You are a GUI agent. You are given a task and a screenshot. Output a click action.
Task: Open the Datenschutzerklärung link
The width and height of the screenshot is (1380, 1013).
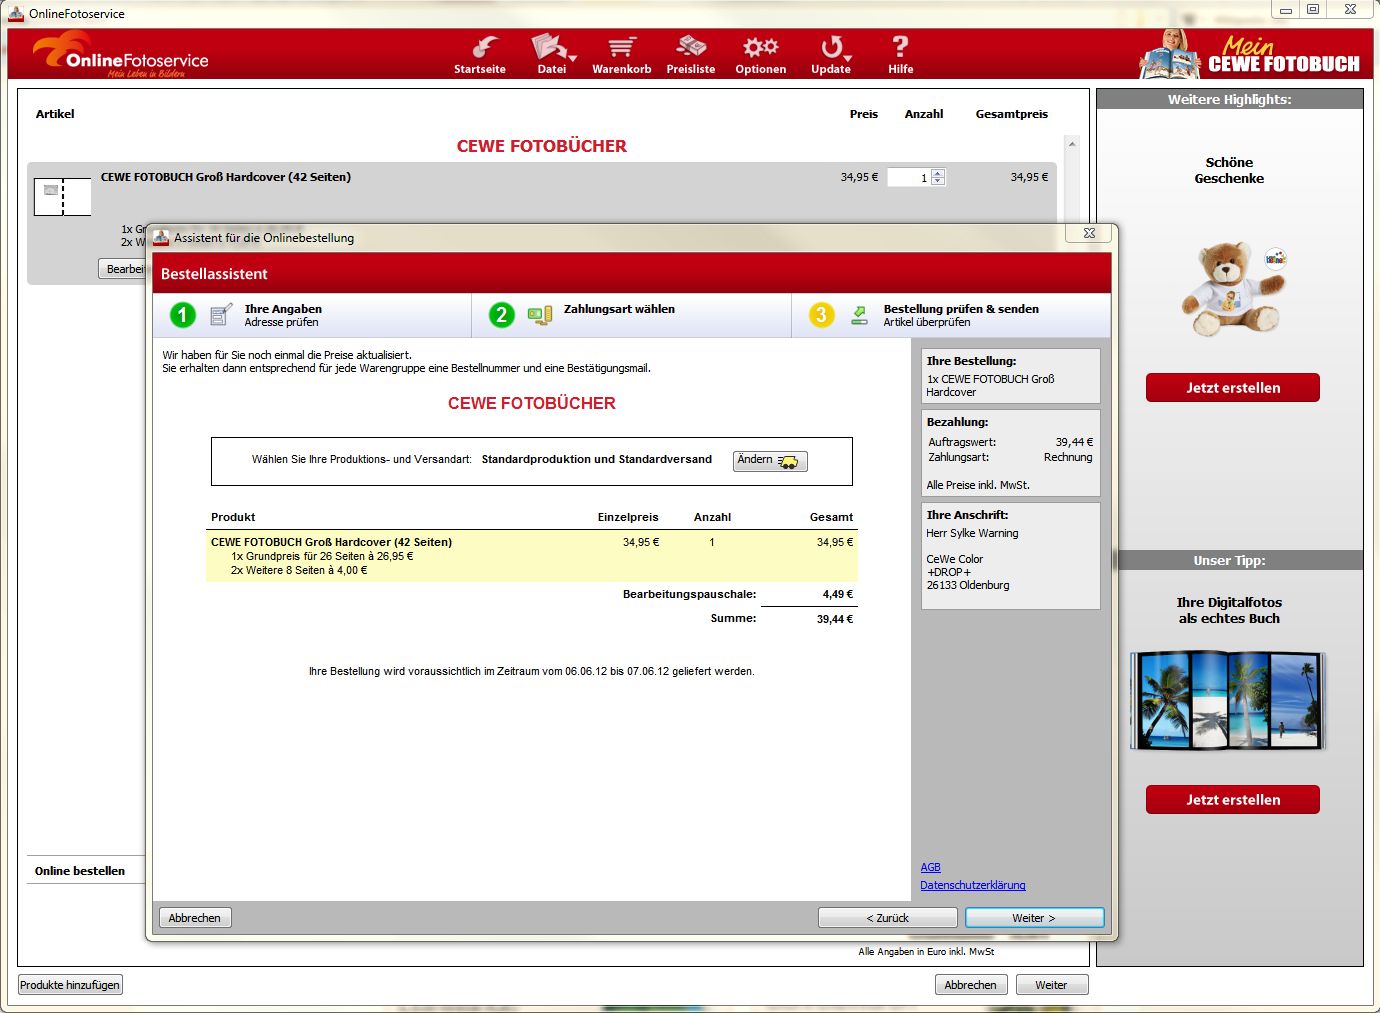(972, 885)
